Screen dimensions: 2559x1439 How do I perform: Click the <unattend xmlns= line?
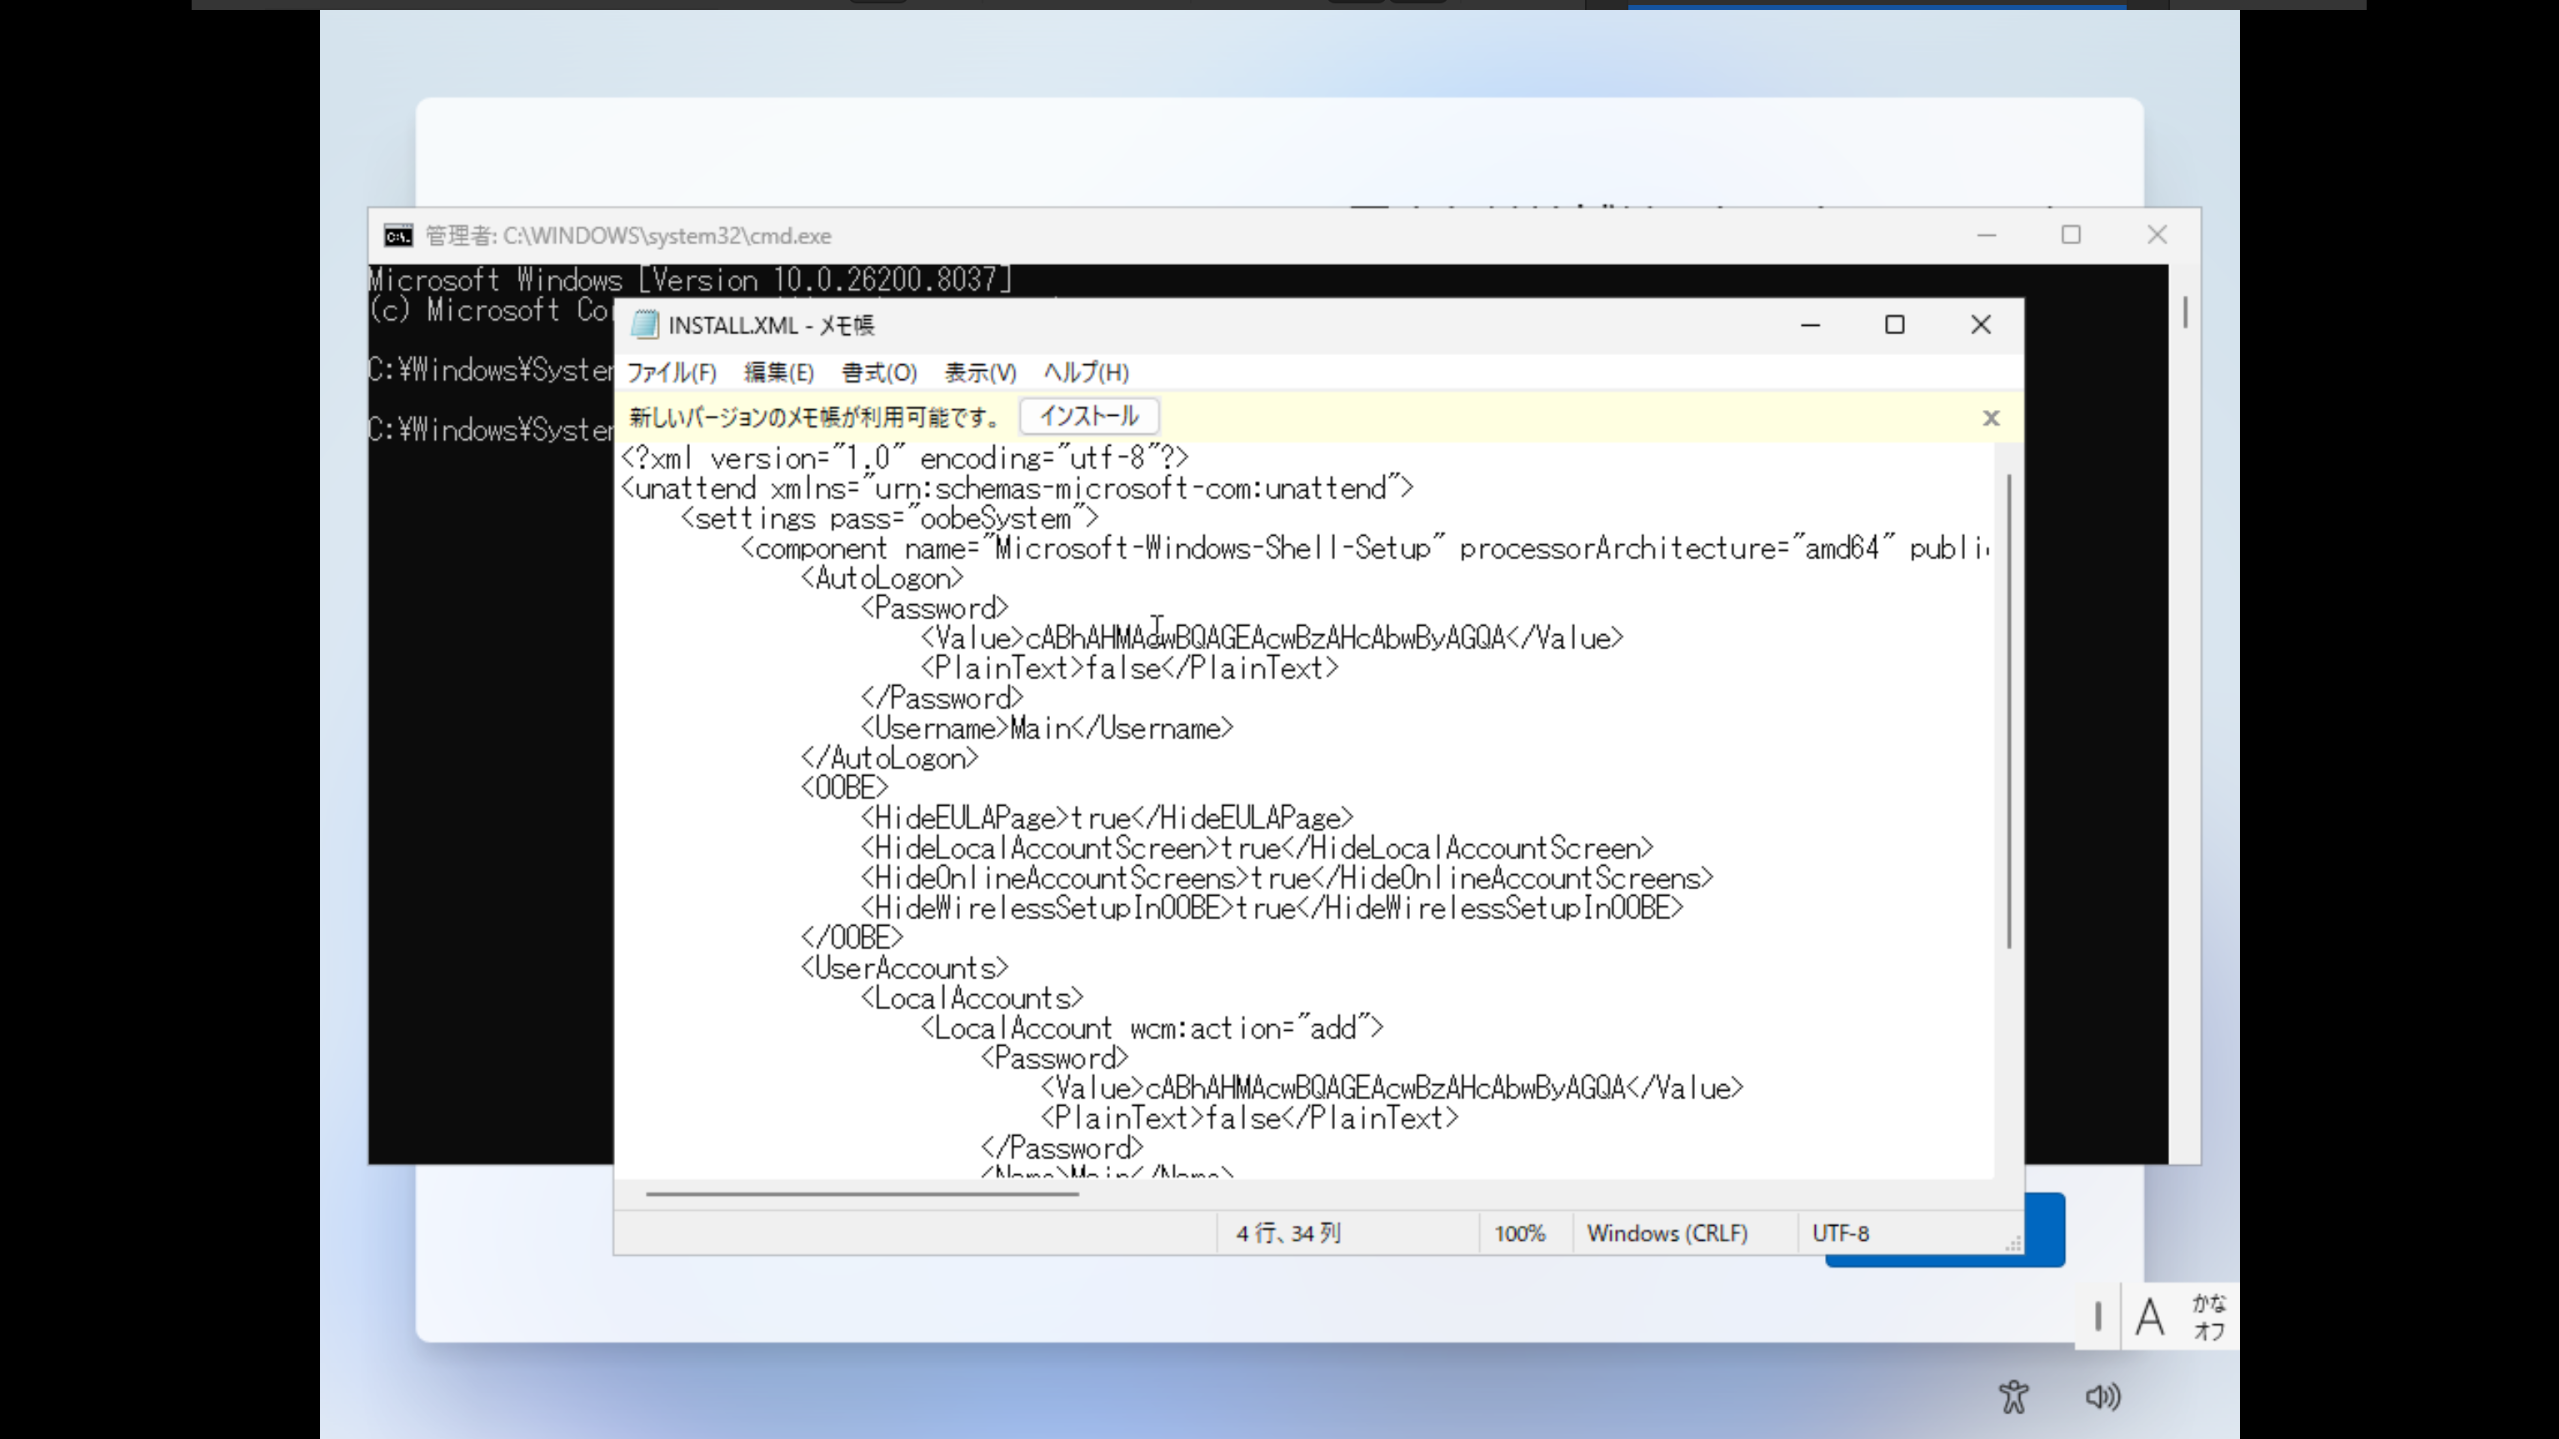(1017, 488)
